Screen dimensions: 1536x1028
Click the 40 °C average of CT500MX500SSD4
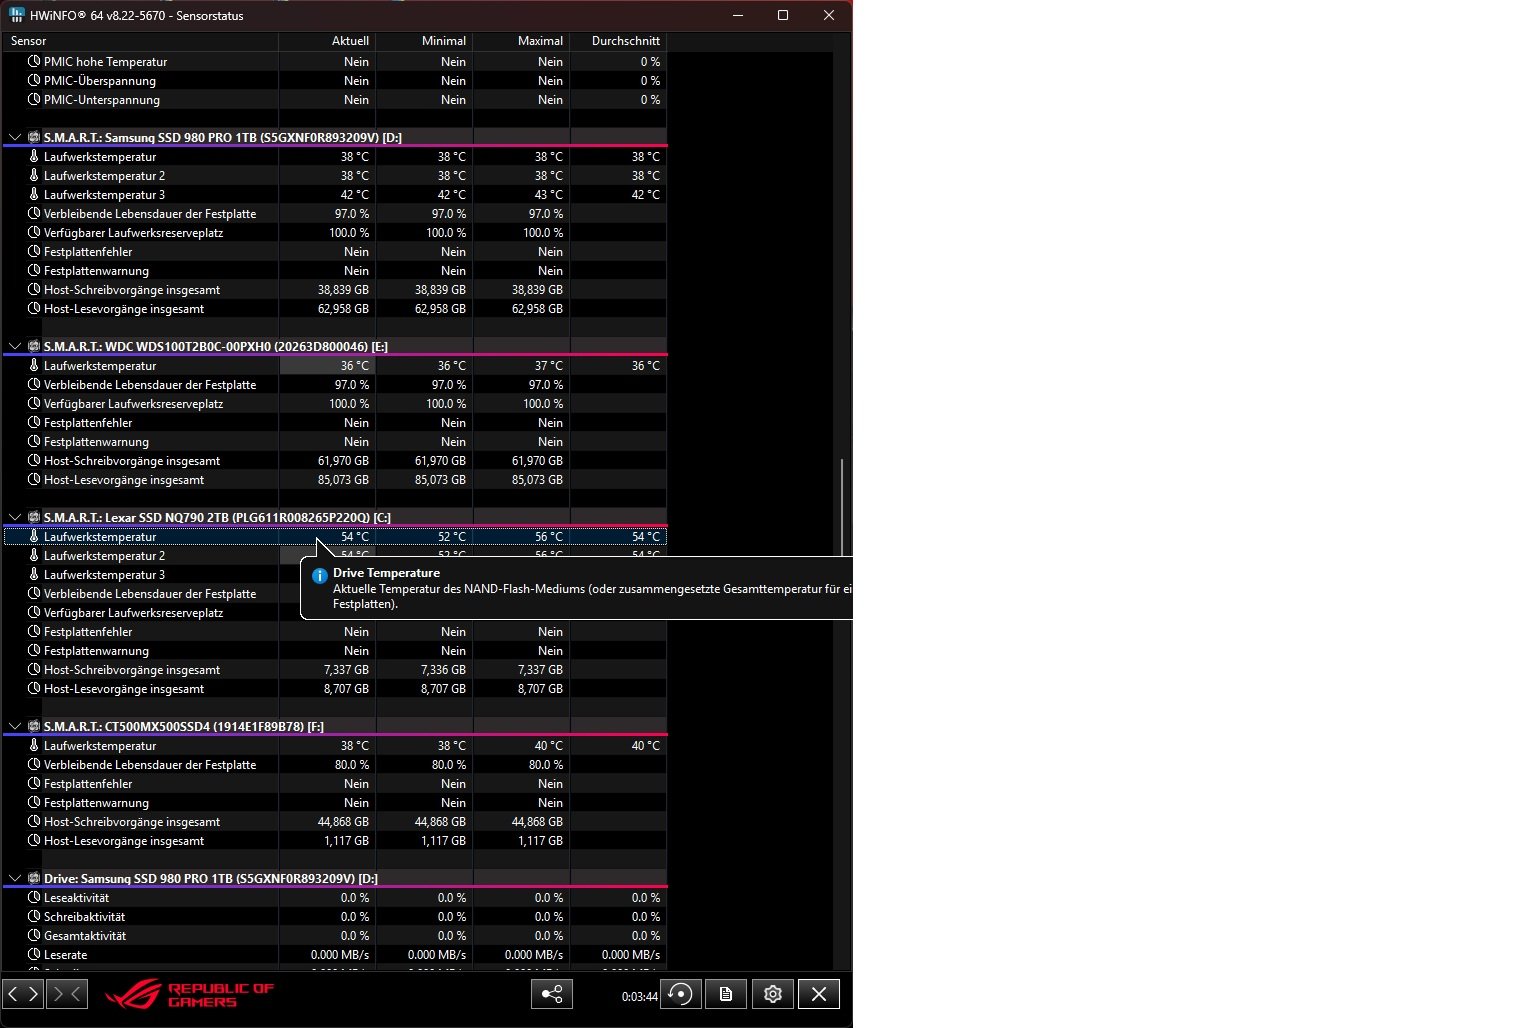pyautogui.click(x=645, y=745)
